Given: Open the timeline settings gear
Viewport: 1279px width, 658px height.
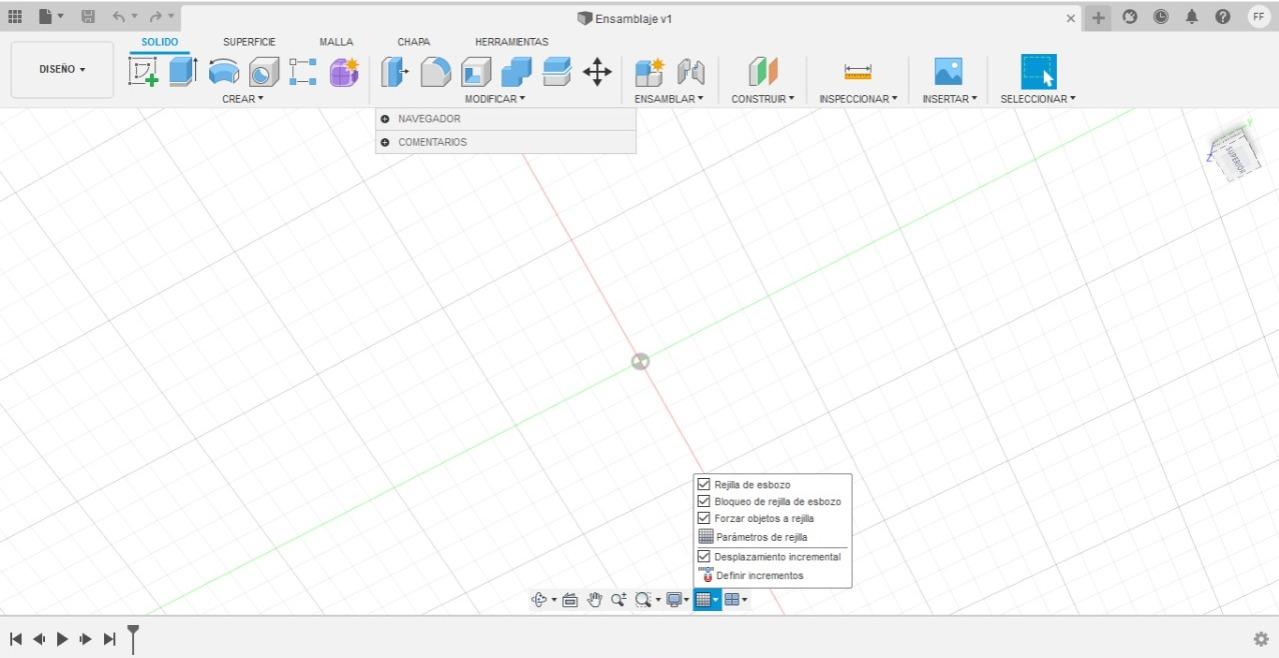Looking at the screenshot, I should pos(1261,638).
